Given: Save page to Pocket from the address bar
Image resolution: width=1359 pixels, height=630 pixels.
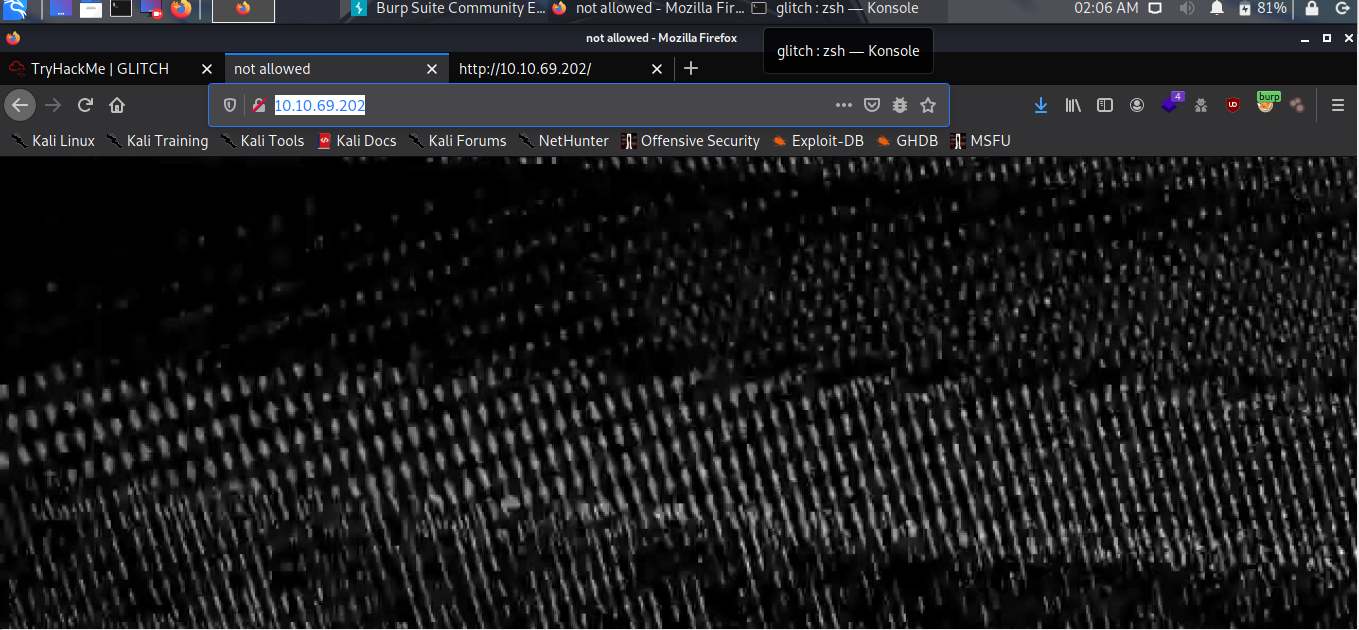Looking at the screenshot, I should [x=872, y=104].
